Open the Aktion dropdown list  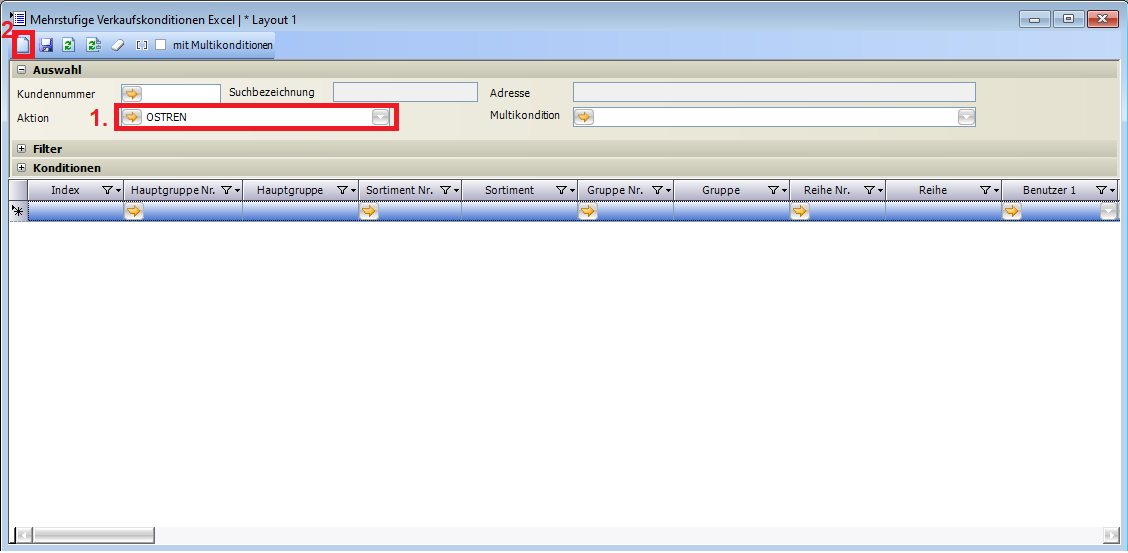tap(380, 117)
